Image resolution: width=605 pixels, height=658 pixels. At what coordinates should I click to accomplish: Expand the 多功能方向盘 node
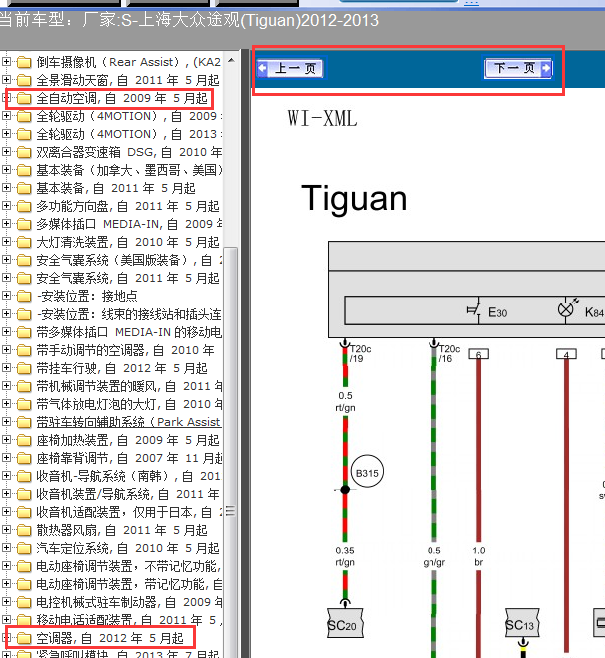pos(6,206)
